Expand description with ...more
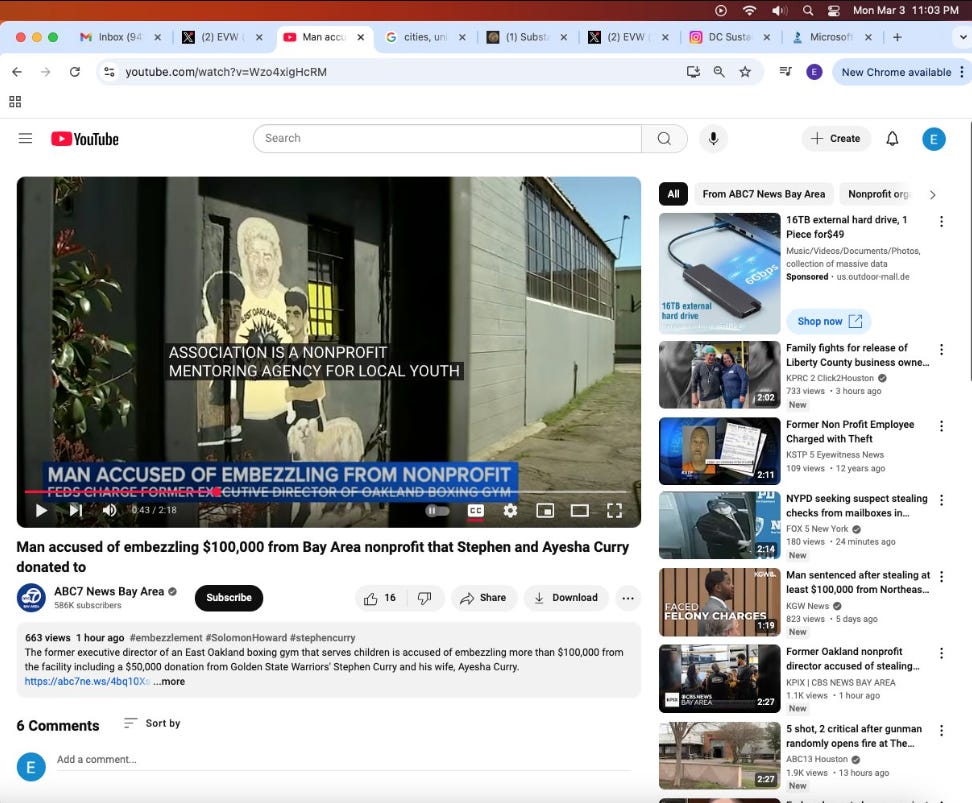Viewport: 972px width, 803px height. [x=169, y=681]
